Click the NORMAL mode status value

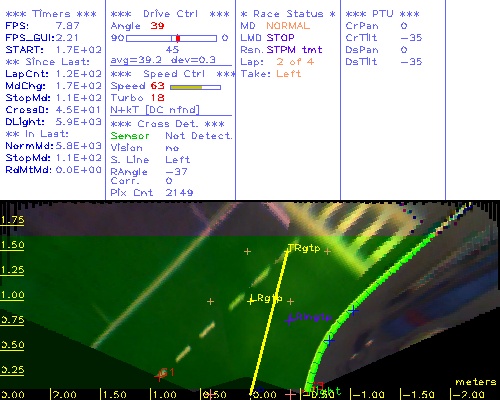(288, 26)
